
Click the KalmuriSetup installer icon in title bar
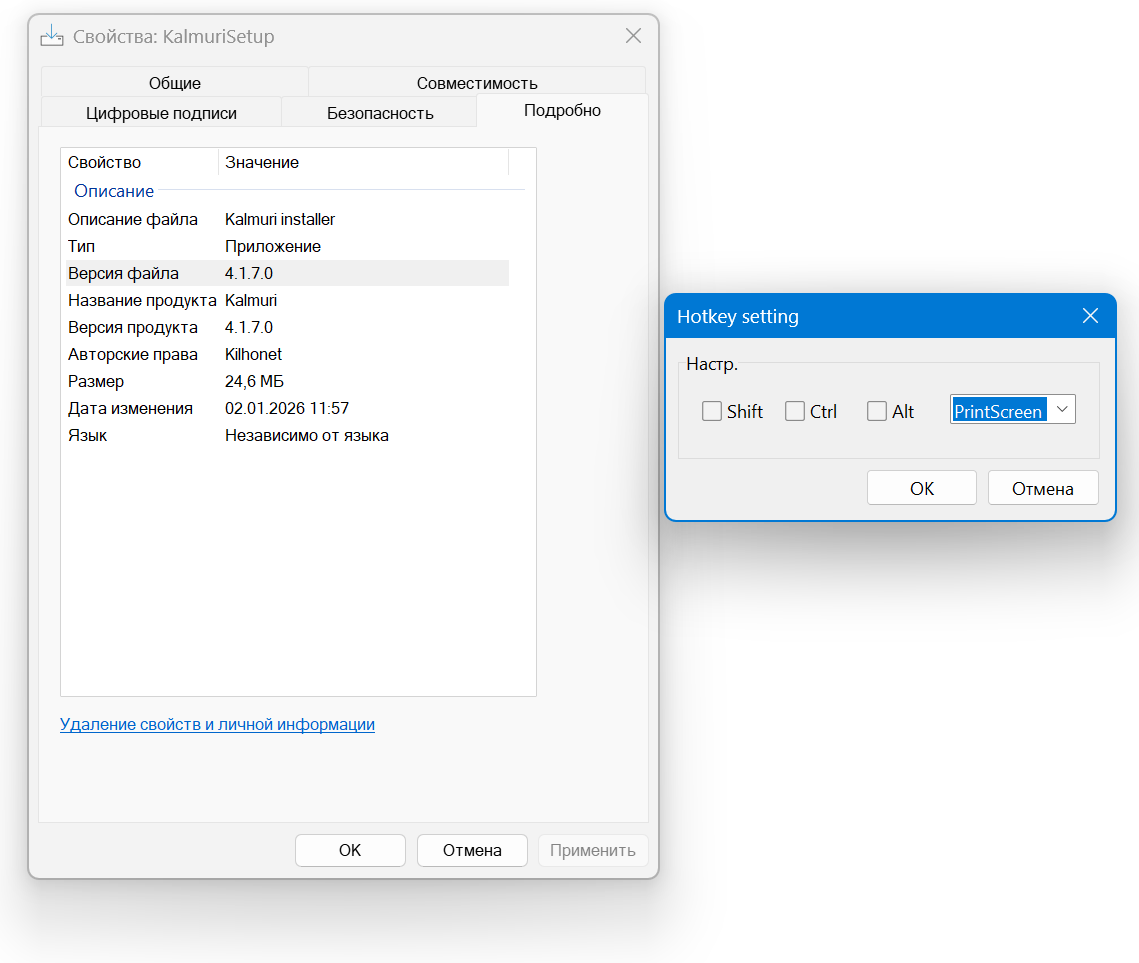tap(51, 37)
